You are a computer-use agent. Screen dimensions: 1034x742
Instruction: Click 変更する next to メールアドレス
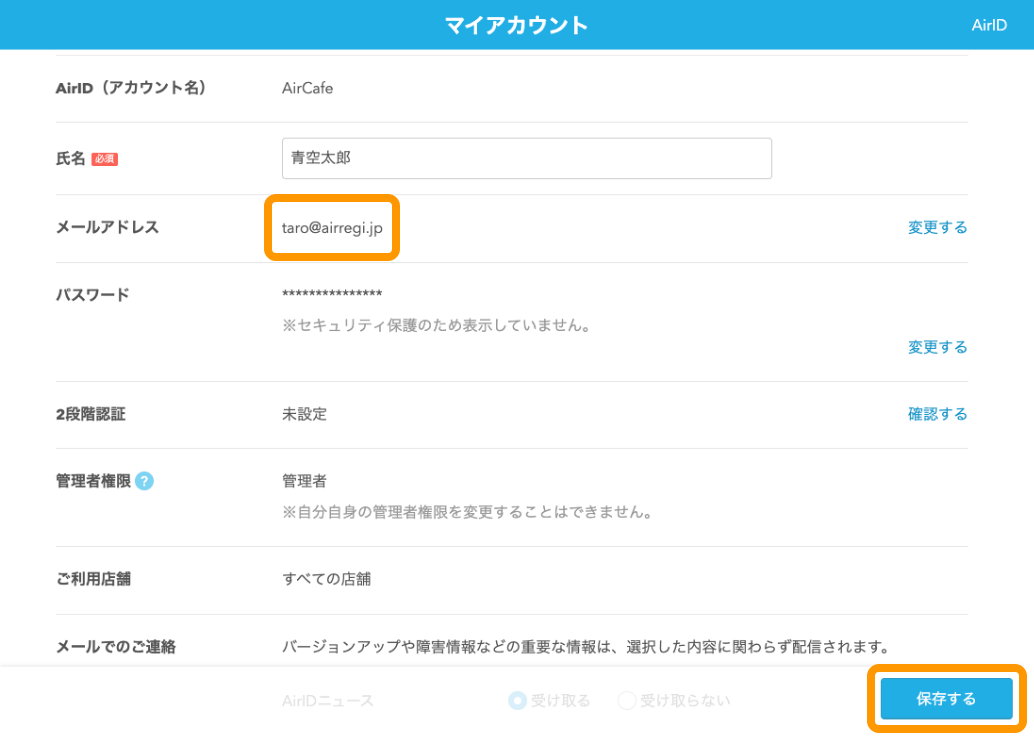(936, 227)
